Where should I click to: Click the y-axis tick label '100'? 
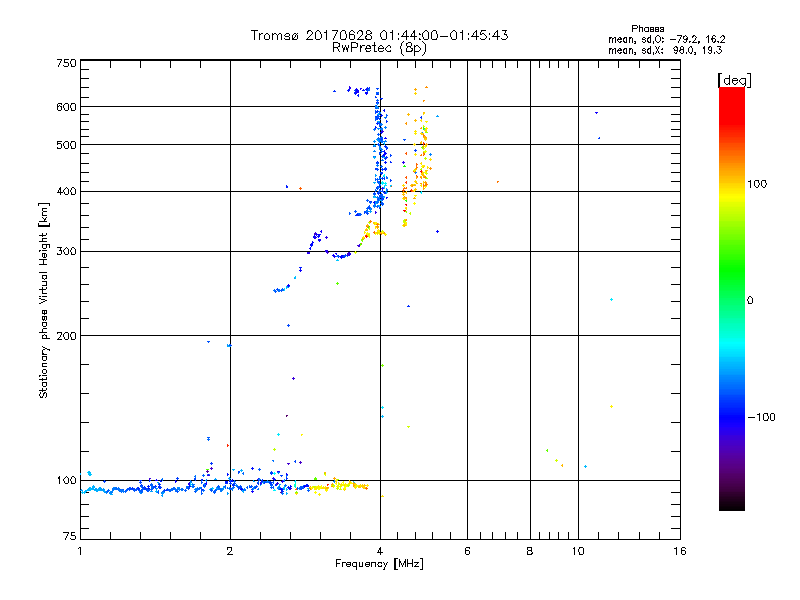67,481
